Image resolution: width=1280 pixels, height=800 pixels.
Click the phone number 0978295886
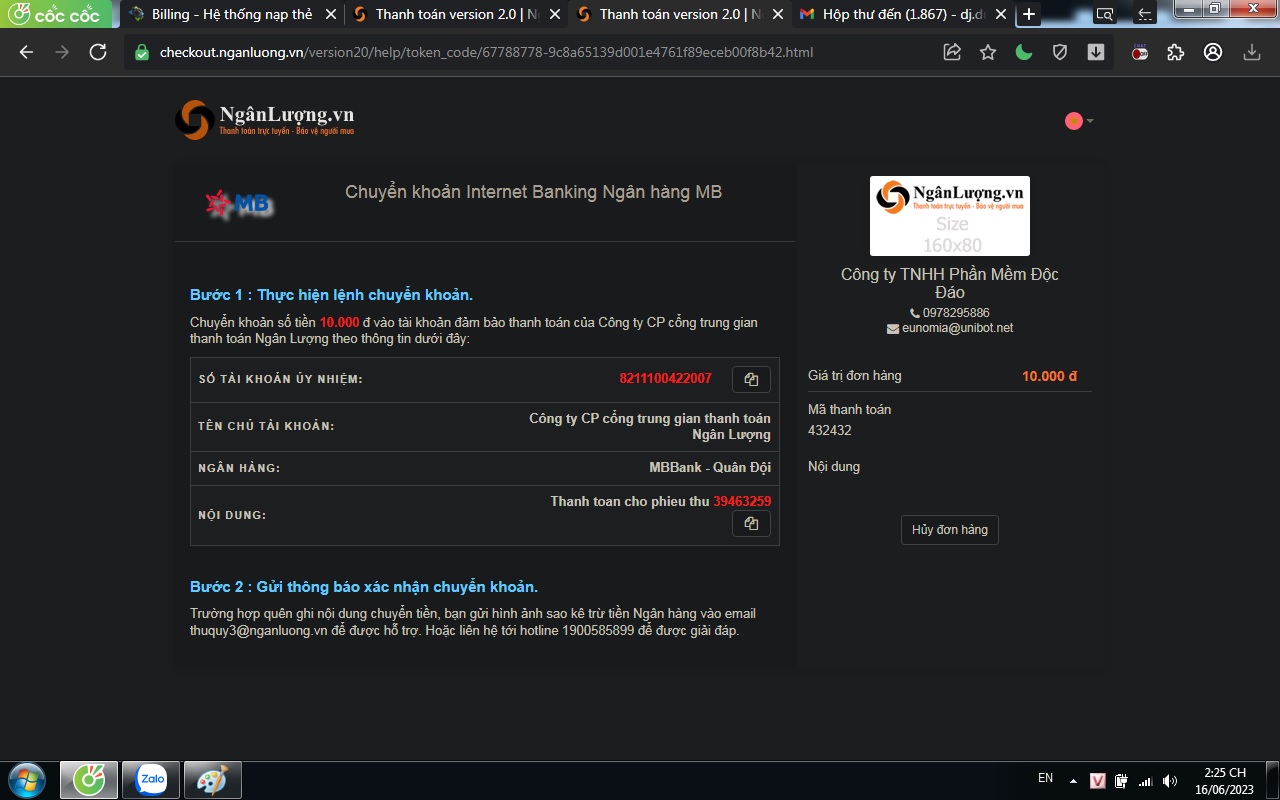[956, 313]
